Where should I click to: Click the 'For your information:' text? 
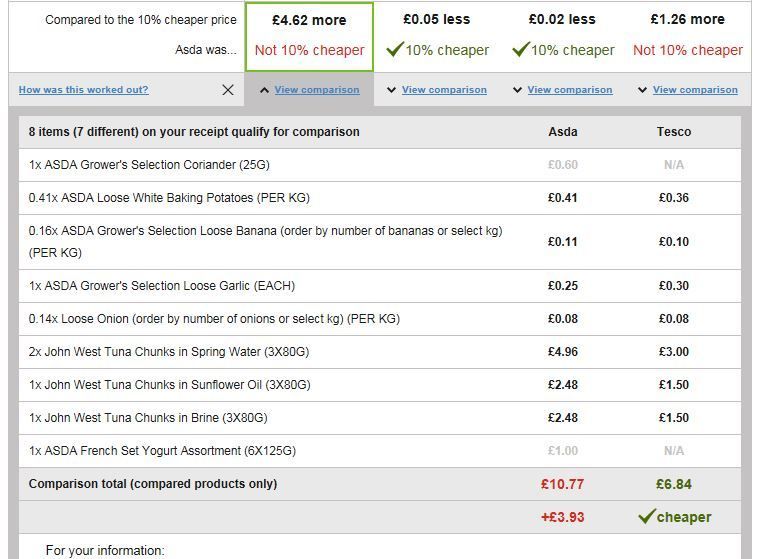point(105,551)
